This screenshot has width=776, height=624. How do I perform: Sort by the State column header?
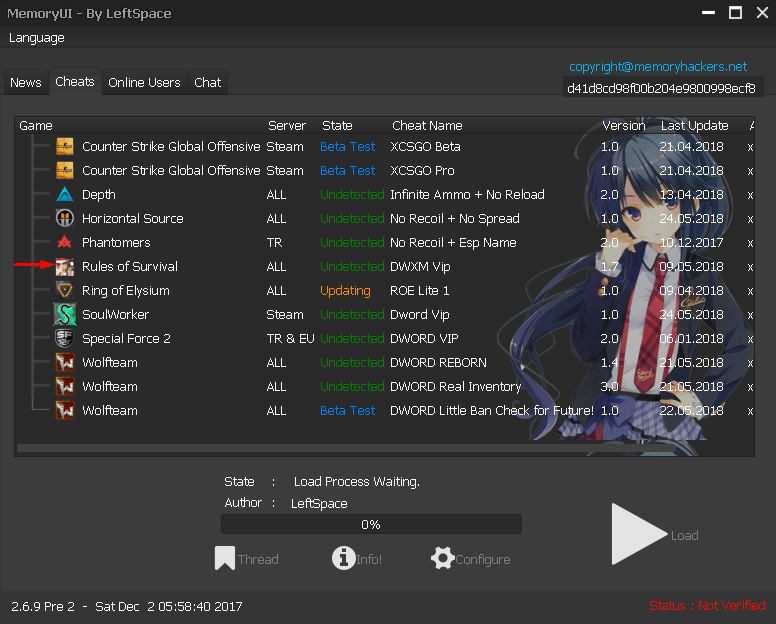[x=337, y=126]
